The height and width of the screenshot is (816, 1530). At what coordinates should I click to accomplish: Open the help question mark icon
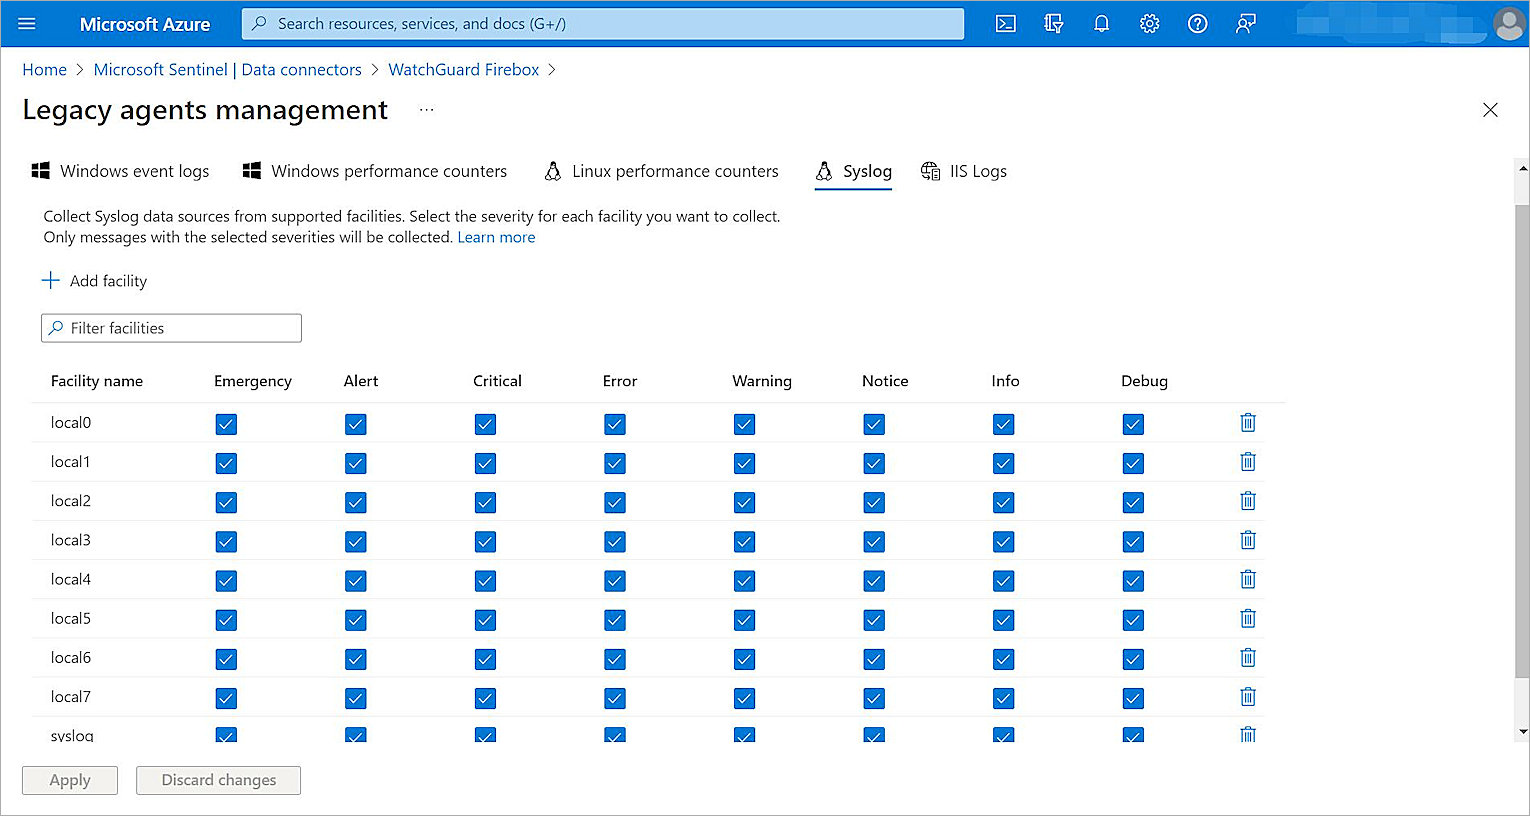[1197, 23]
